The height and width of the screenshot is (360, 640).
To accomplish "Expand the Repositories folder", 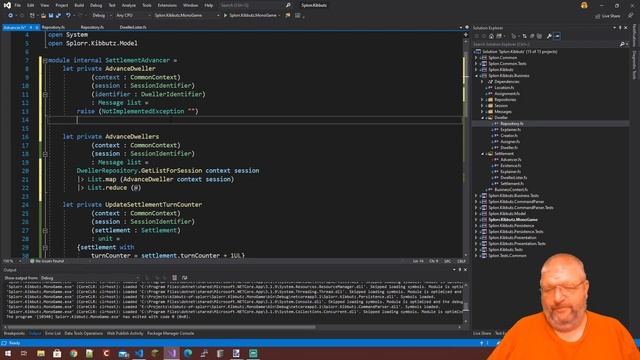I will pos(482,100).
